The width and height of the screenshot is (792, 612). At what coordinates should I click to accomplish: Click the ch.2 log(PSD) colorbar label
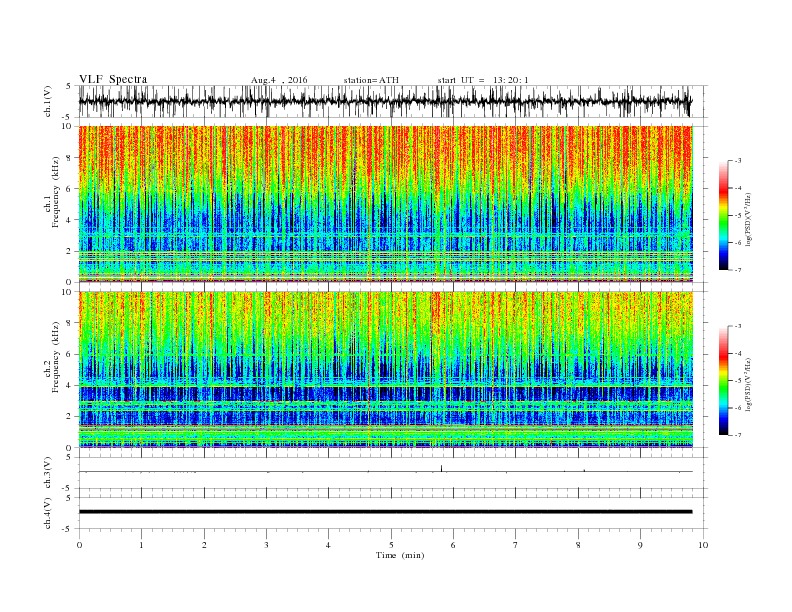(x=748, y=384)
